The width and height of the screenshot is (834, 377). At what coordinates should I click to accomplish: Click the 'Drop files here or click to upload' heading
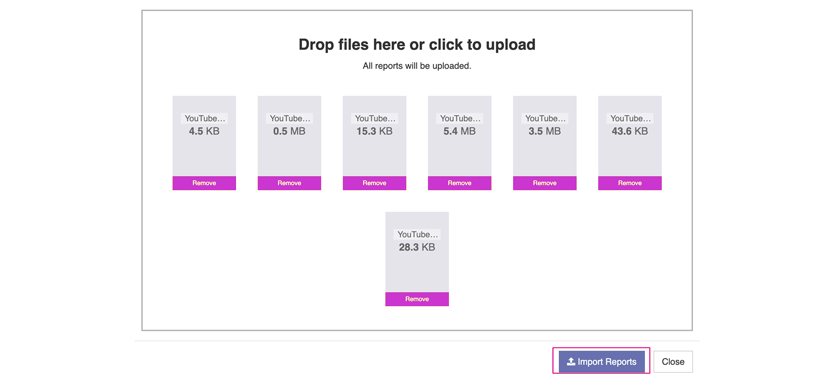pos(417,45)
